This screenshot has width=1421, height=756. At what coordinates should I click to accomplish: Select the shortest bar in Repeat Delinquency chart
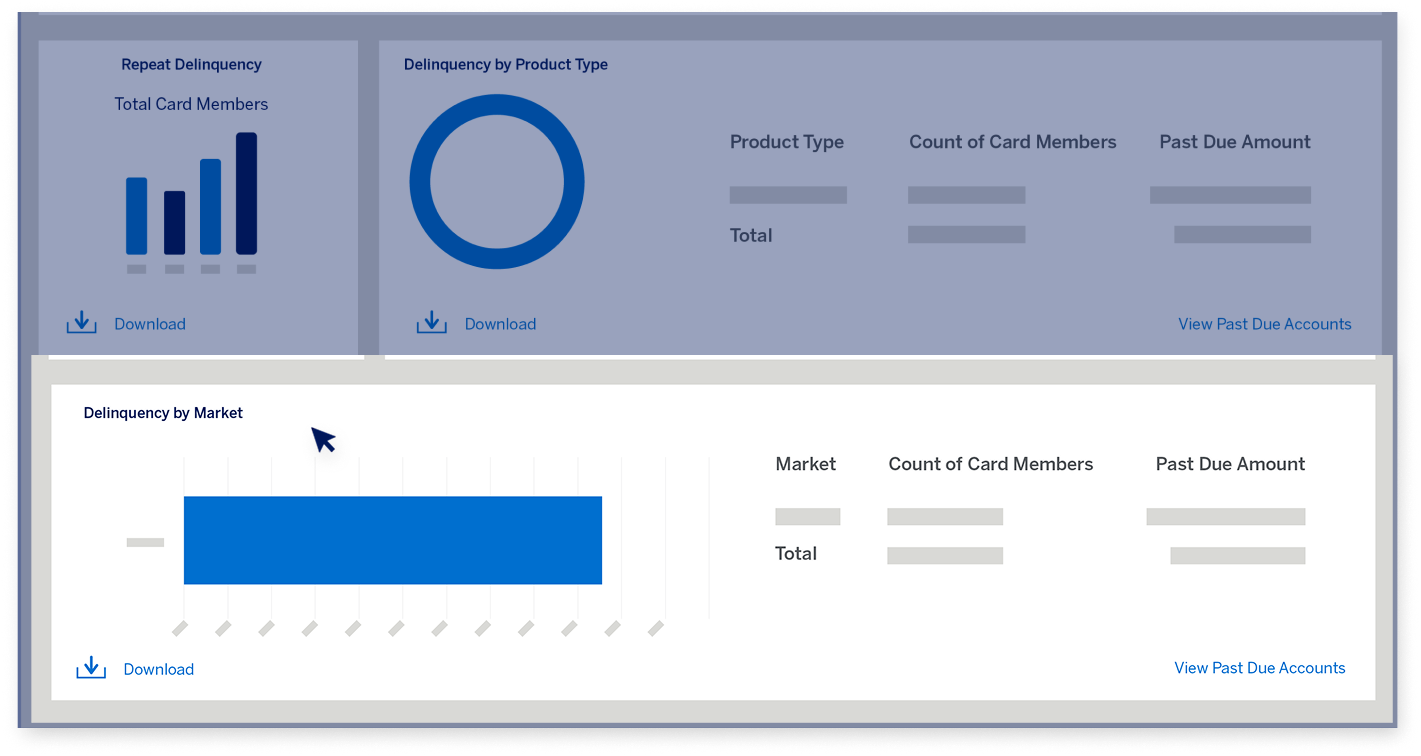174,222
